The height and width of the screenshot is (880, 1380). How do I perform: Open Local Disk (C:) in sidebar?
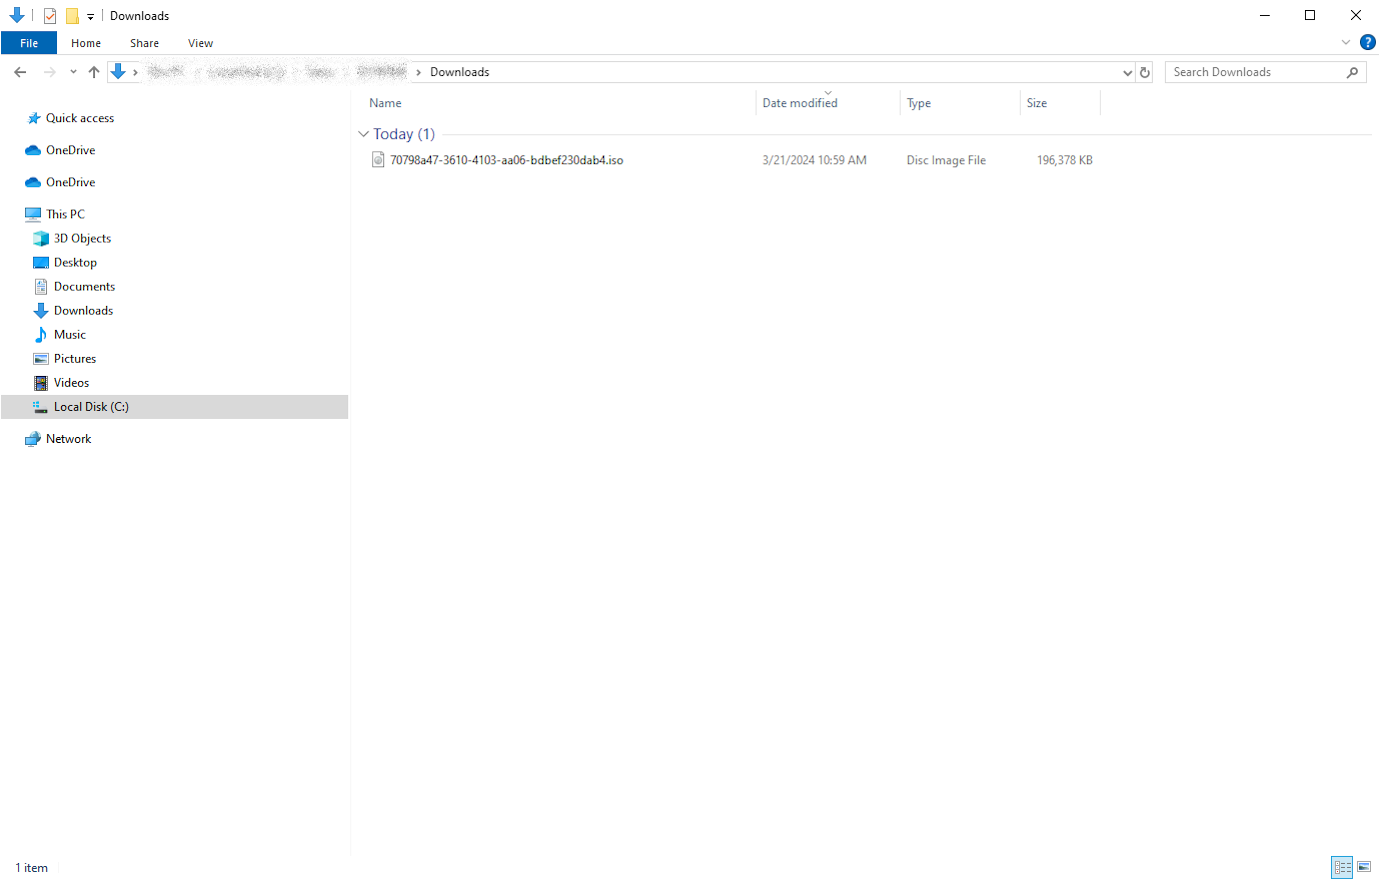pos(91,407)
